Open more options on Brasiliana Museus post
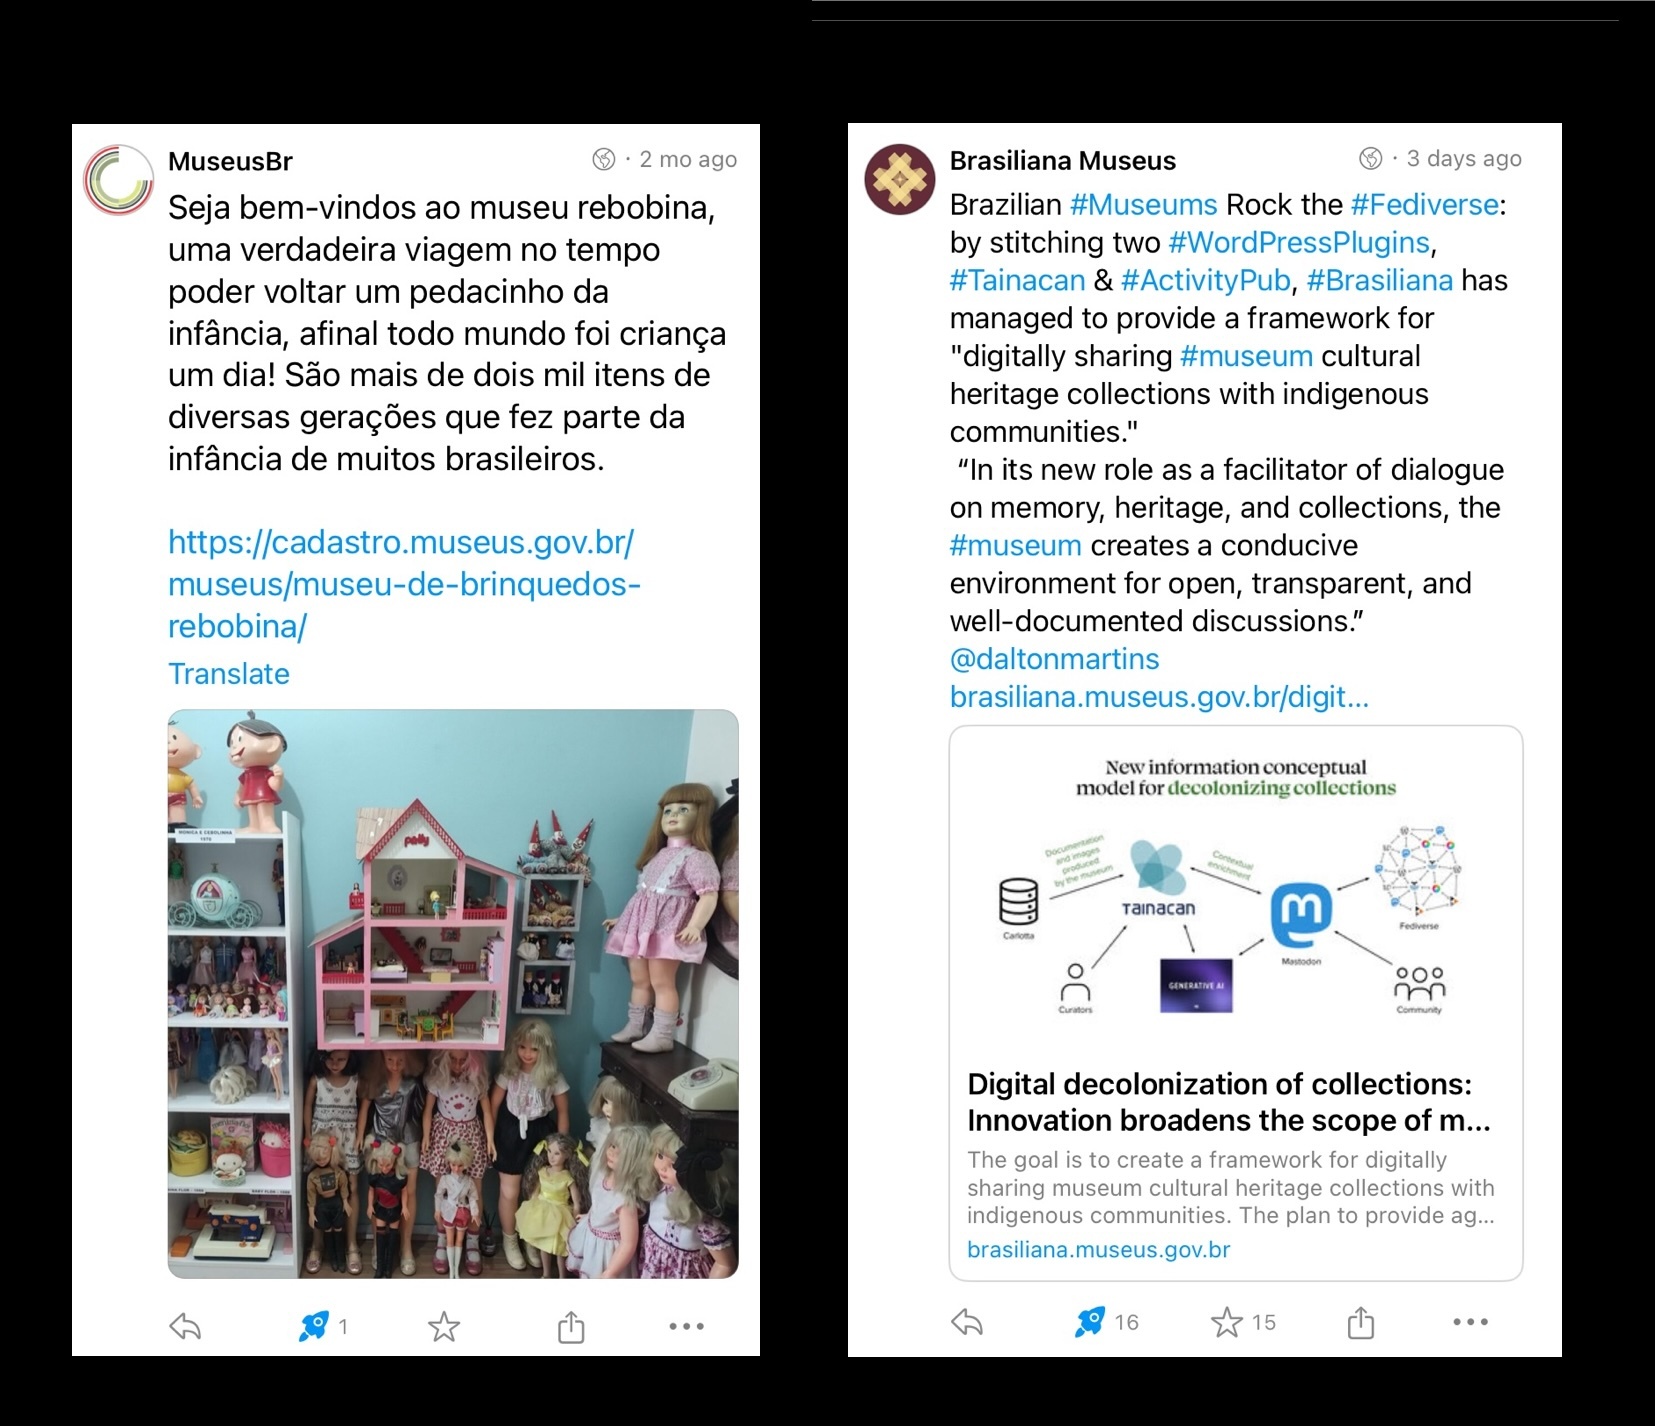Screen dimensions: 1655x1426 tap(1470, 1322)
